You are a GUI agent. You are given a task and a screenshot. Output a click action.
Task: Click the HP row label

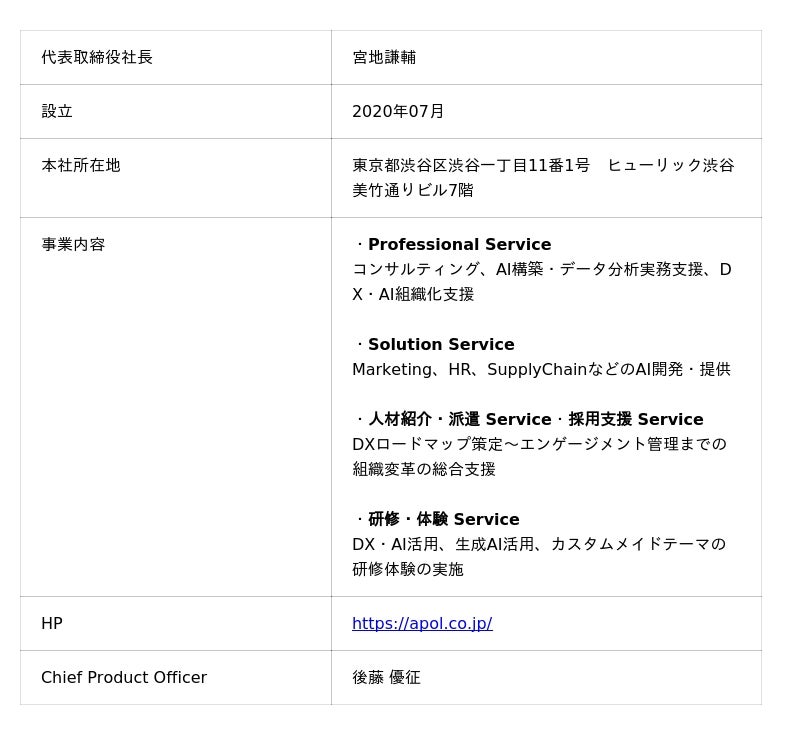(x=52, y=624)
